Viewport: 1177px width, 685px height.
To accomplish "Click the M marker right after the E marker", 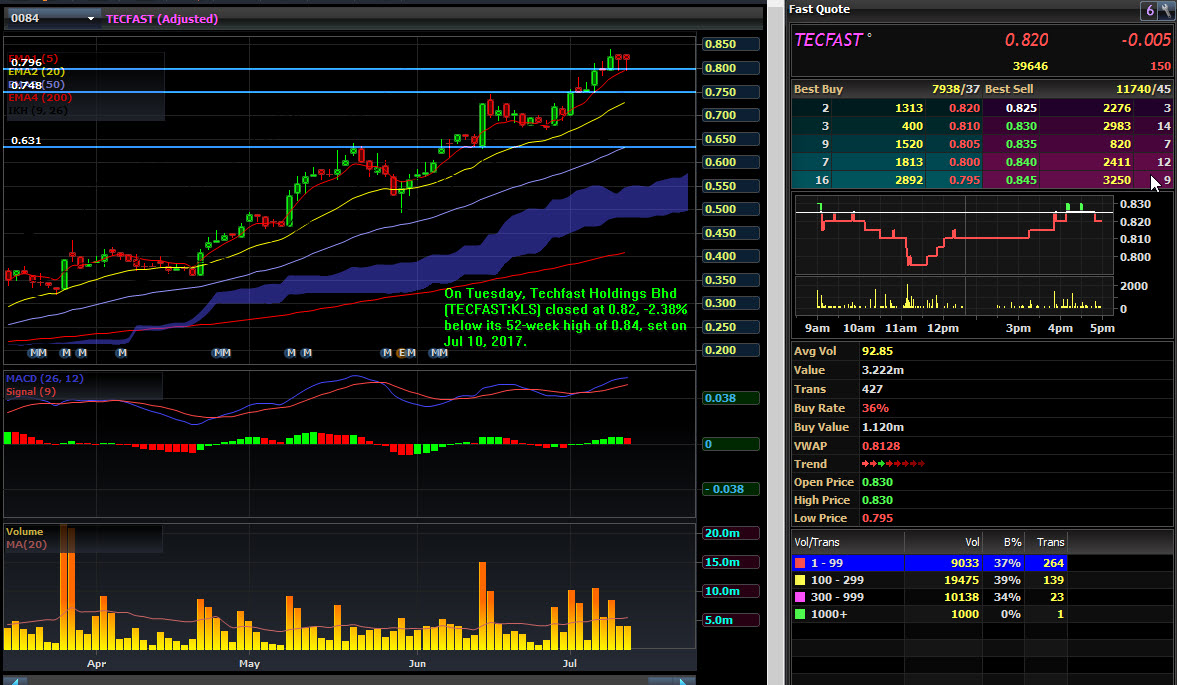I will [411, 353].
